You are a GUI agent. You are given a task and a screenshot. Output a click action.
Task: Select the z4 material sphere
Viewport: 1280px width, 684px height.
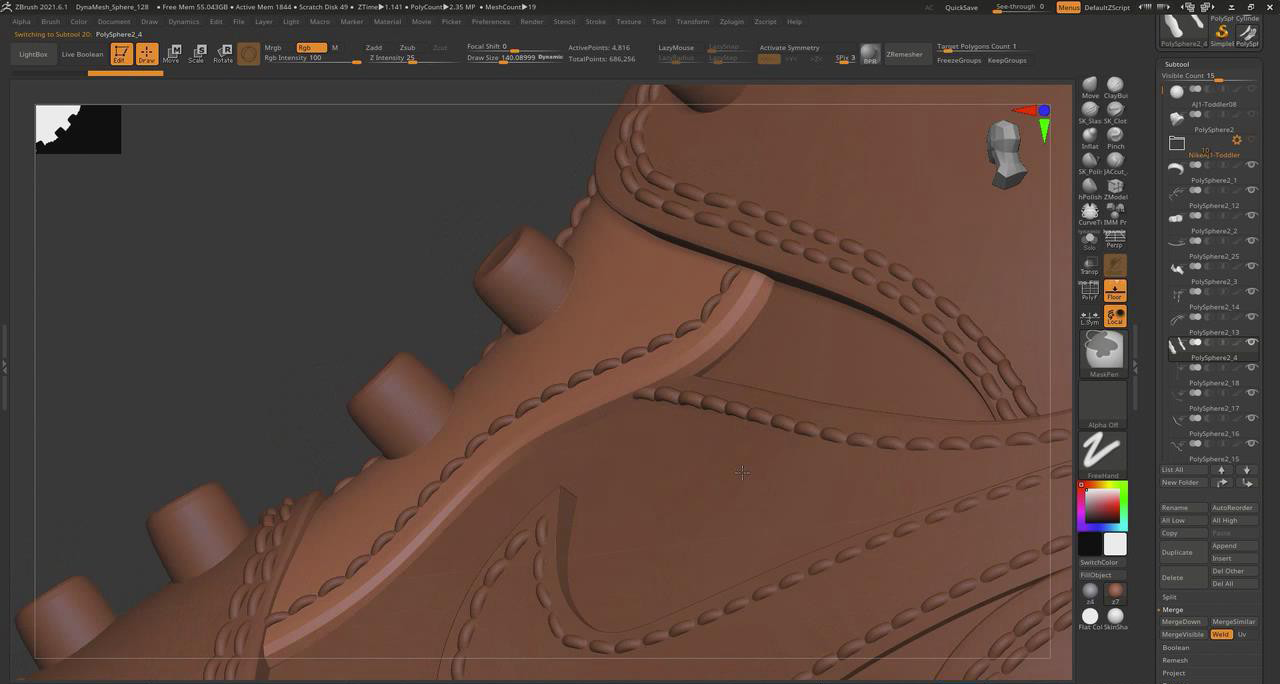pyautogui.click(x=1090, y=593)
